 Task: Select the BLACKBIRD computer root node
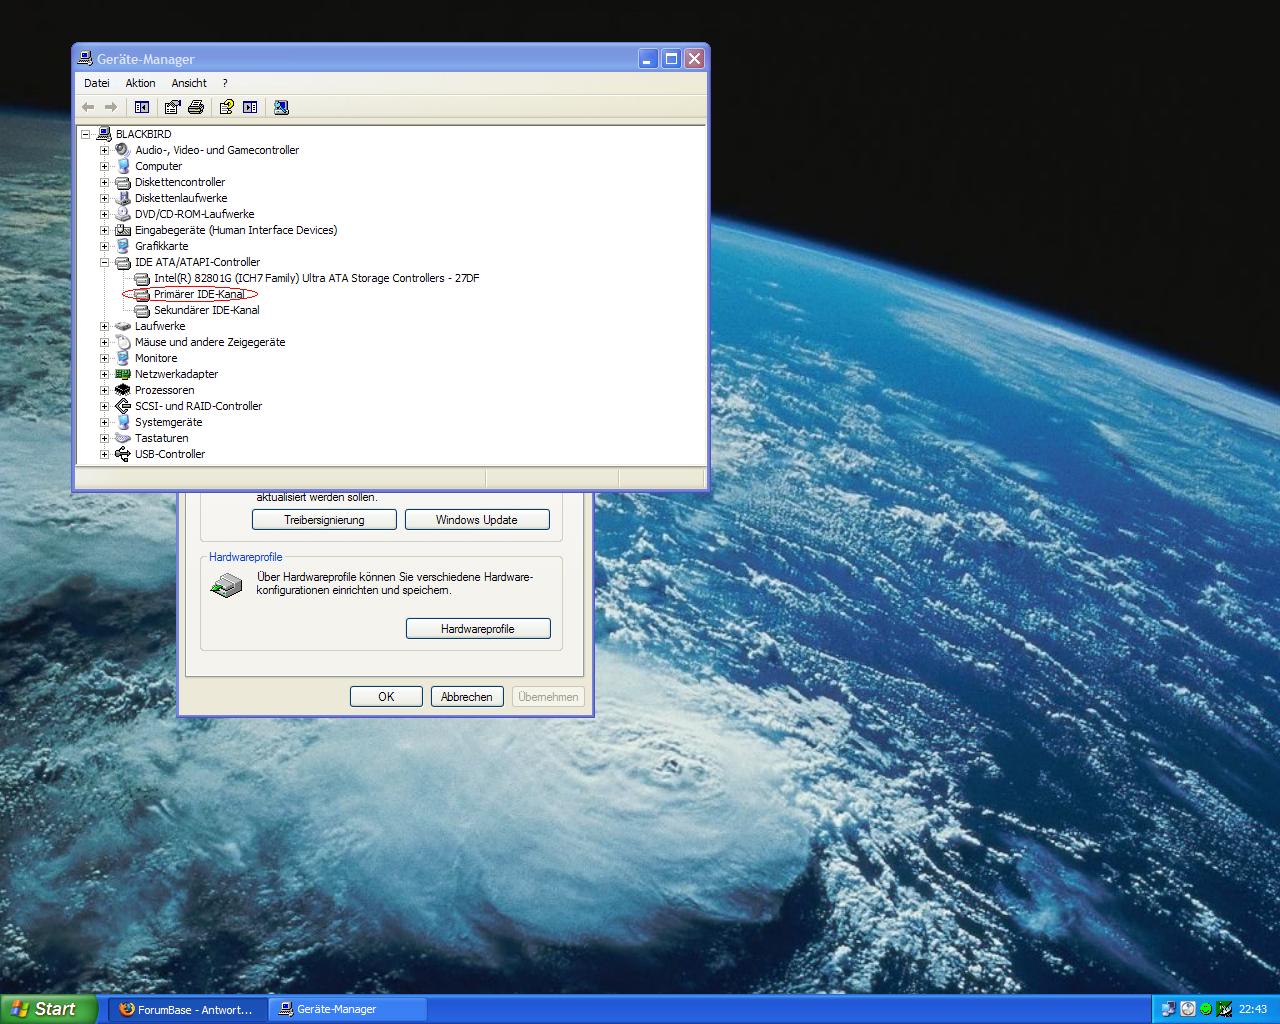coord(143,134)
